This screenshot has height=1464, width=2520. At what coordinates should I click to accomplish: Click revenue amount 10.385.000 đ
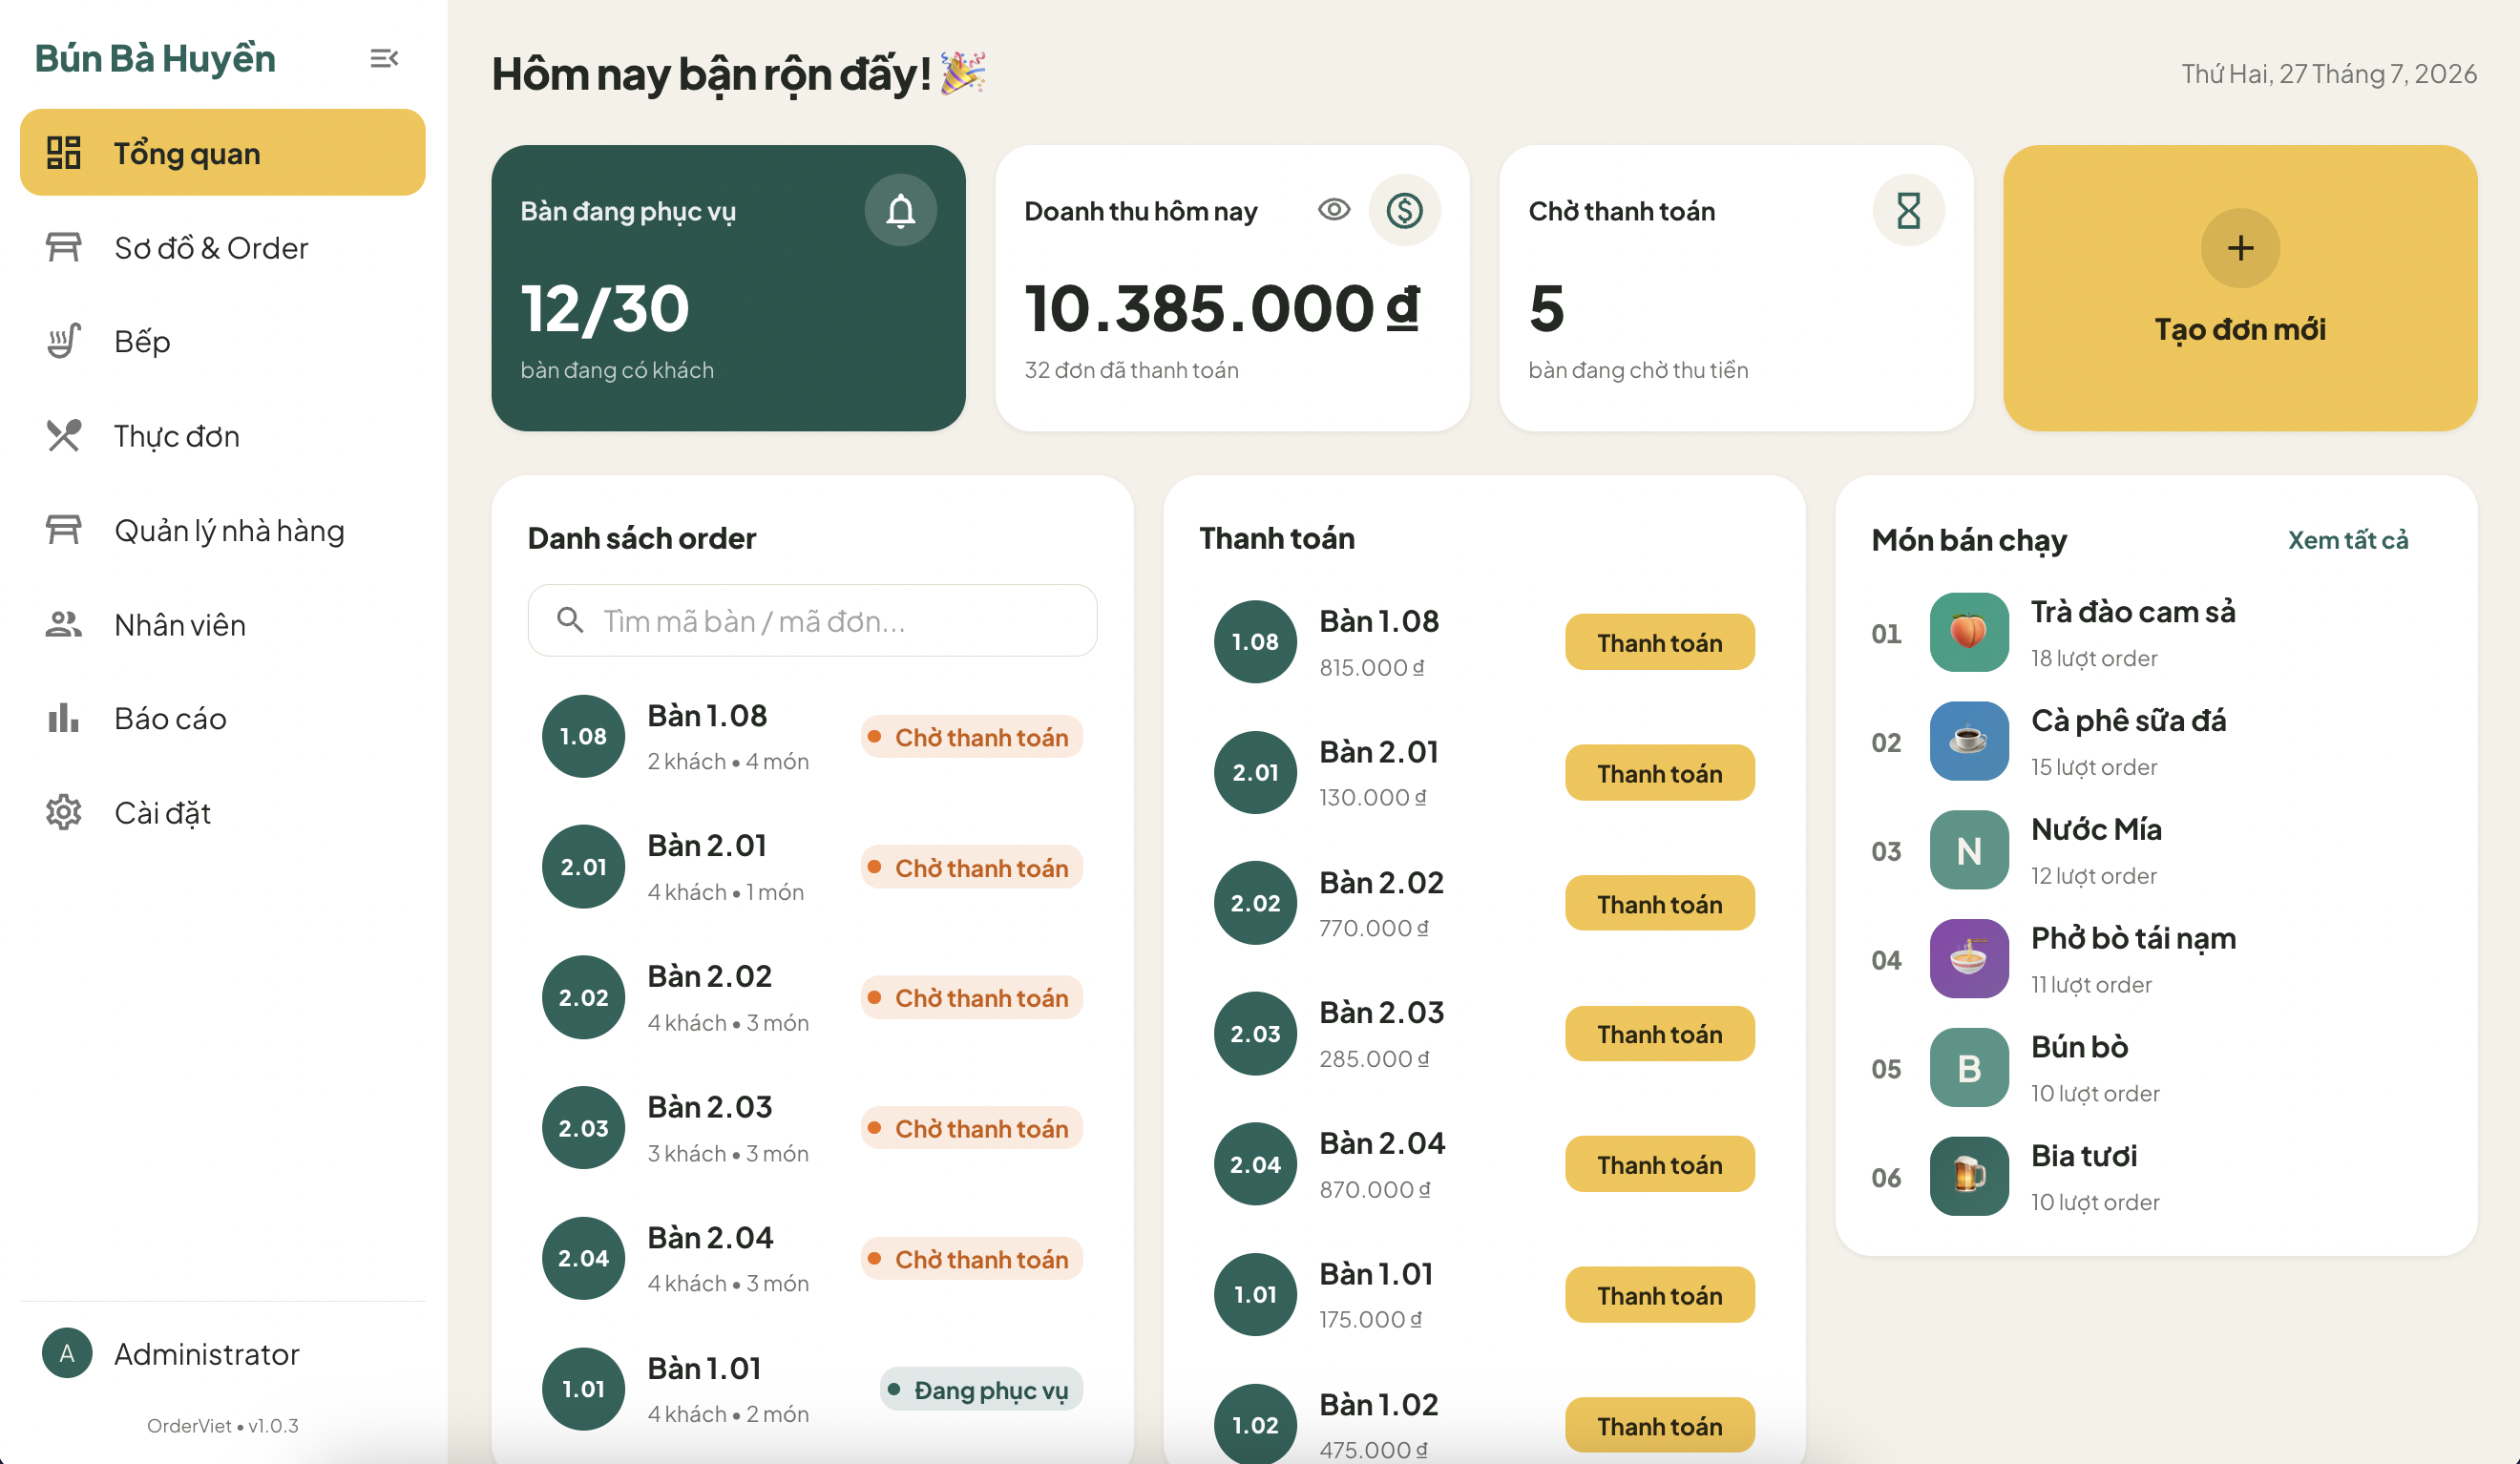click(1222, 308)
